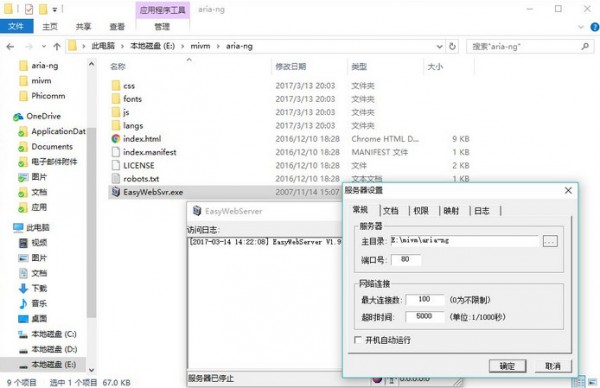Expand the address bar history dropdown
This screenshot has width=600, height=388.
439,47
